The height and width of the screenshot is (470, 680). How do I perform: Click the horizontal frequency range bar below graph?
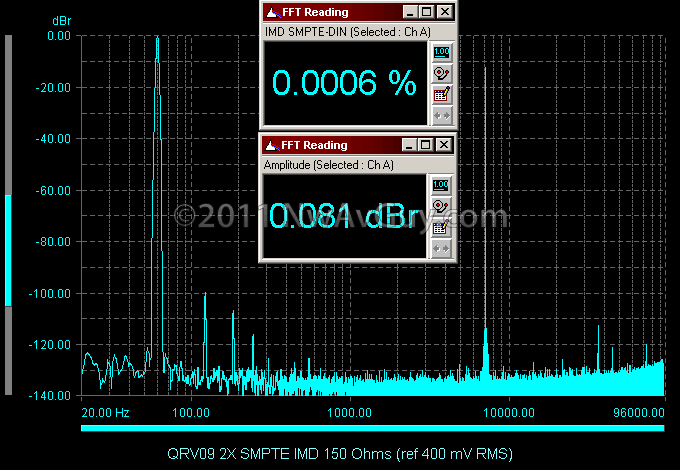pyautogui.click(x=373, y=428)
